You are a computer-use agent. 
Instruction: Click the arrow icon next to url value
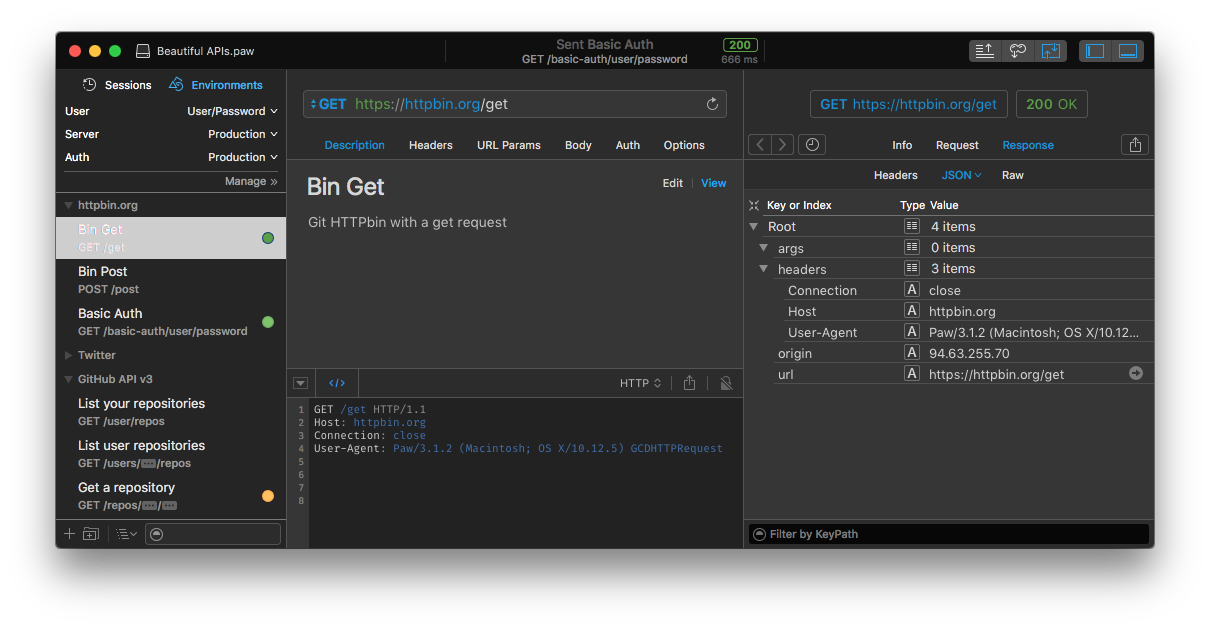tap(1136, 373)
